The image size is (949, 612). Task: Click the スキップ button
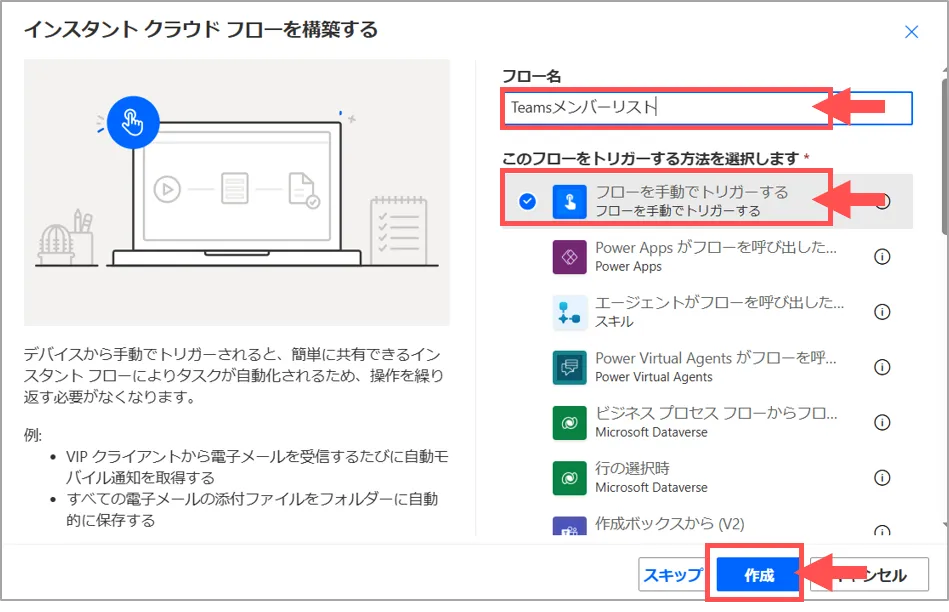(672, 575)
